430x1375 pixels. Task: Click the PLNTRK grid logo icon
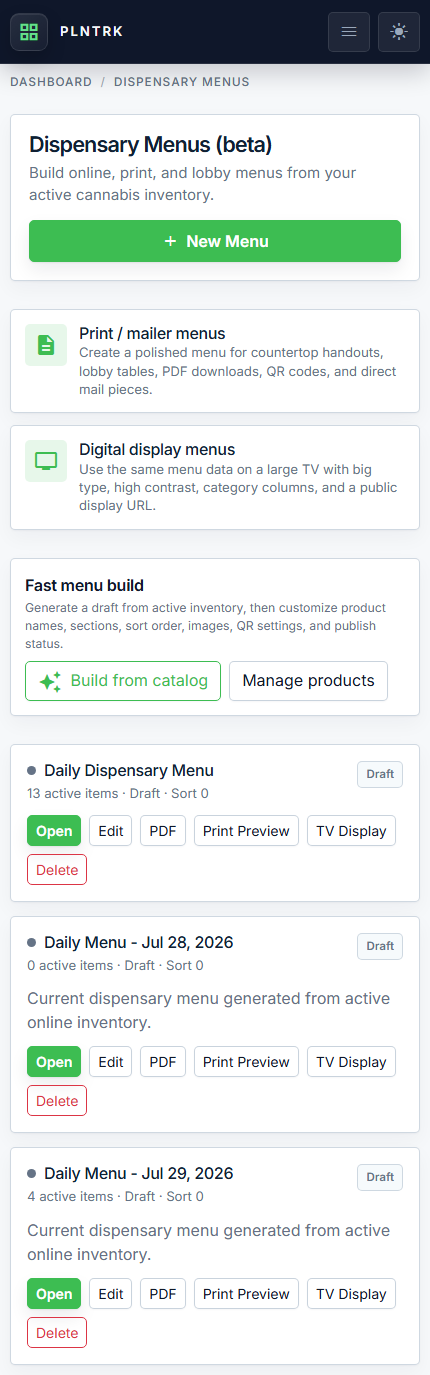29,31
